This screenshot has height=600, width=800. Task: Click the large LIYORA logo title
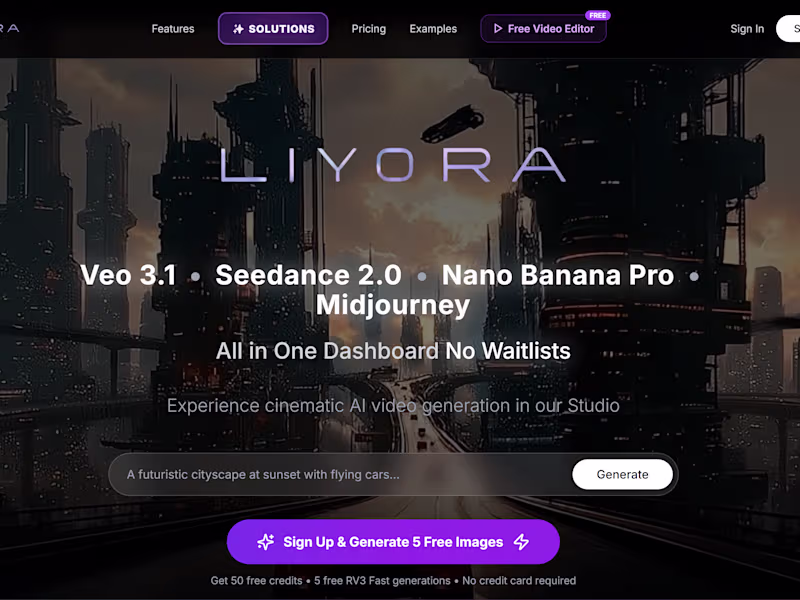pos(393,165)
